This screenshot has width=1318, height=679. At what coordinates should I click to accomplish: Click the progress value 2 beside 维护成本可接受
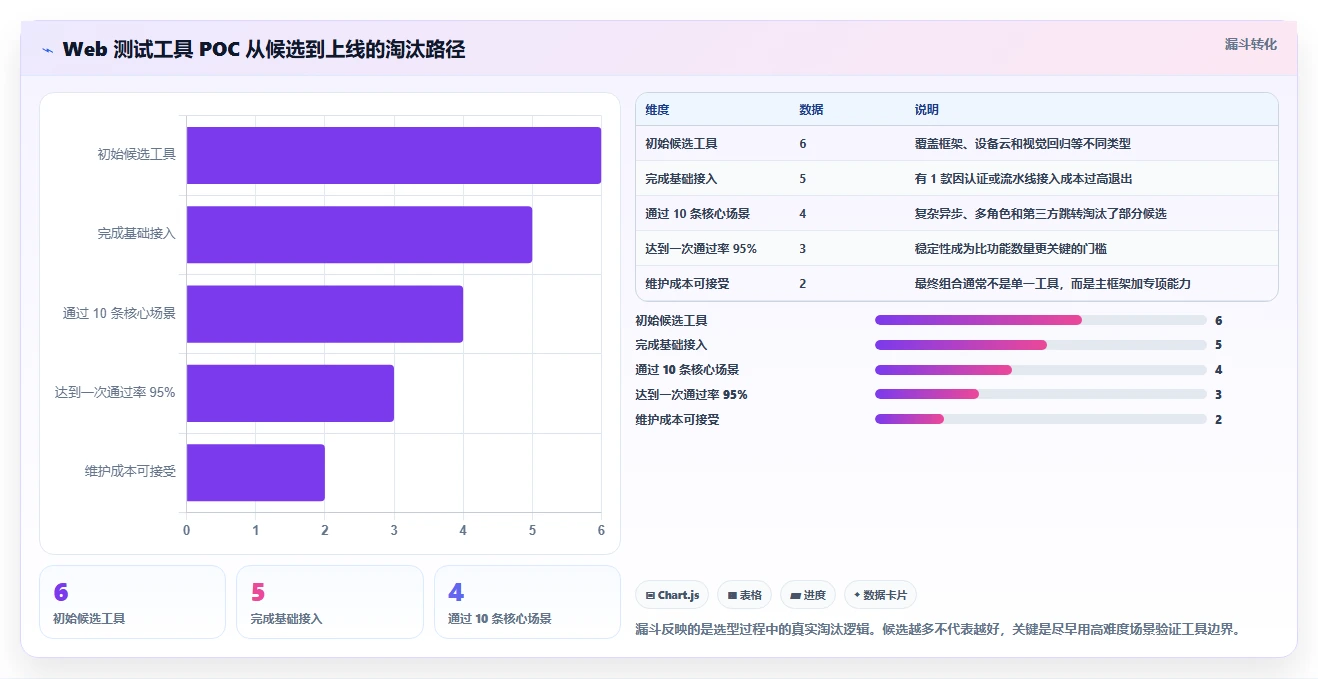point(1218,420)
